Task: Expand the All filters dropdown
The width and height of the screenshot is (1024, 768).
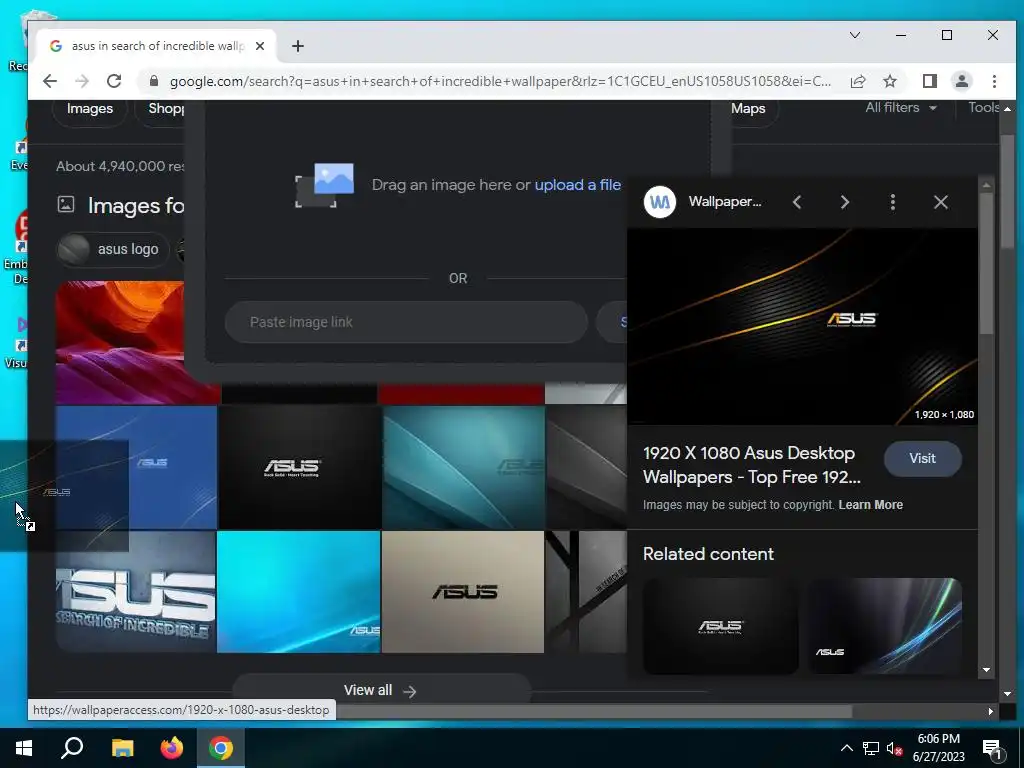Action: pos(901,108)
